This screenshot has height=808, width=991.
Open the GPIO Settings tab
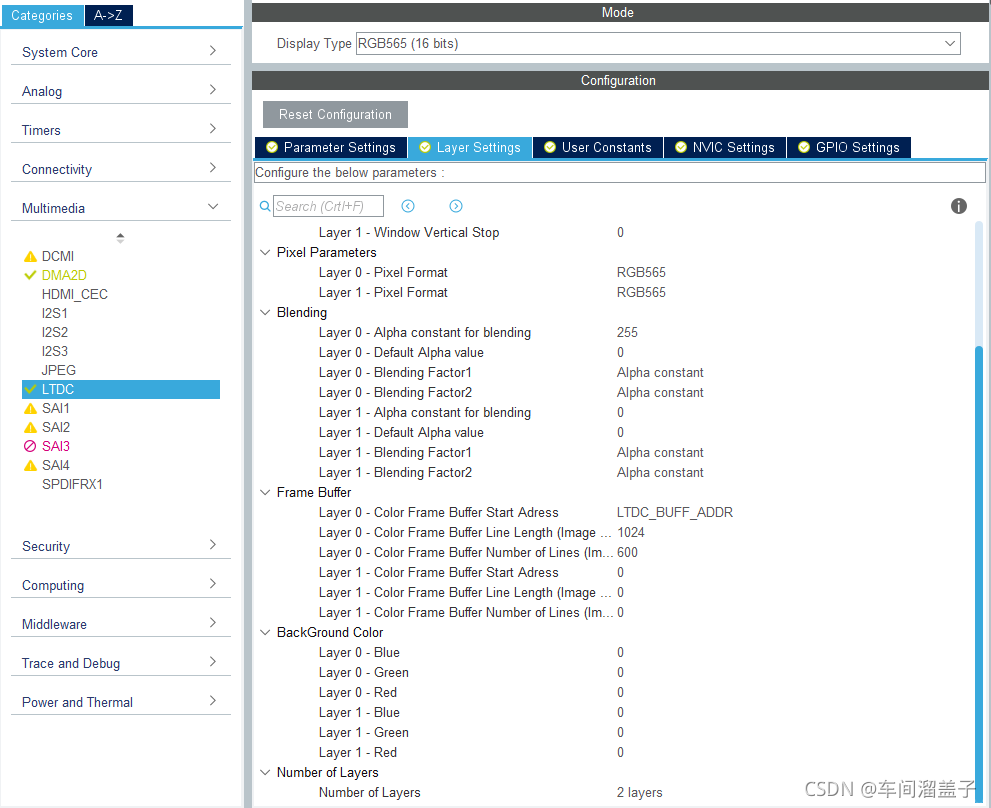tap(849, 147)
